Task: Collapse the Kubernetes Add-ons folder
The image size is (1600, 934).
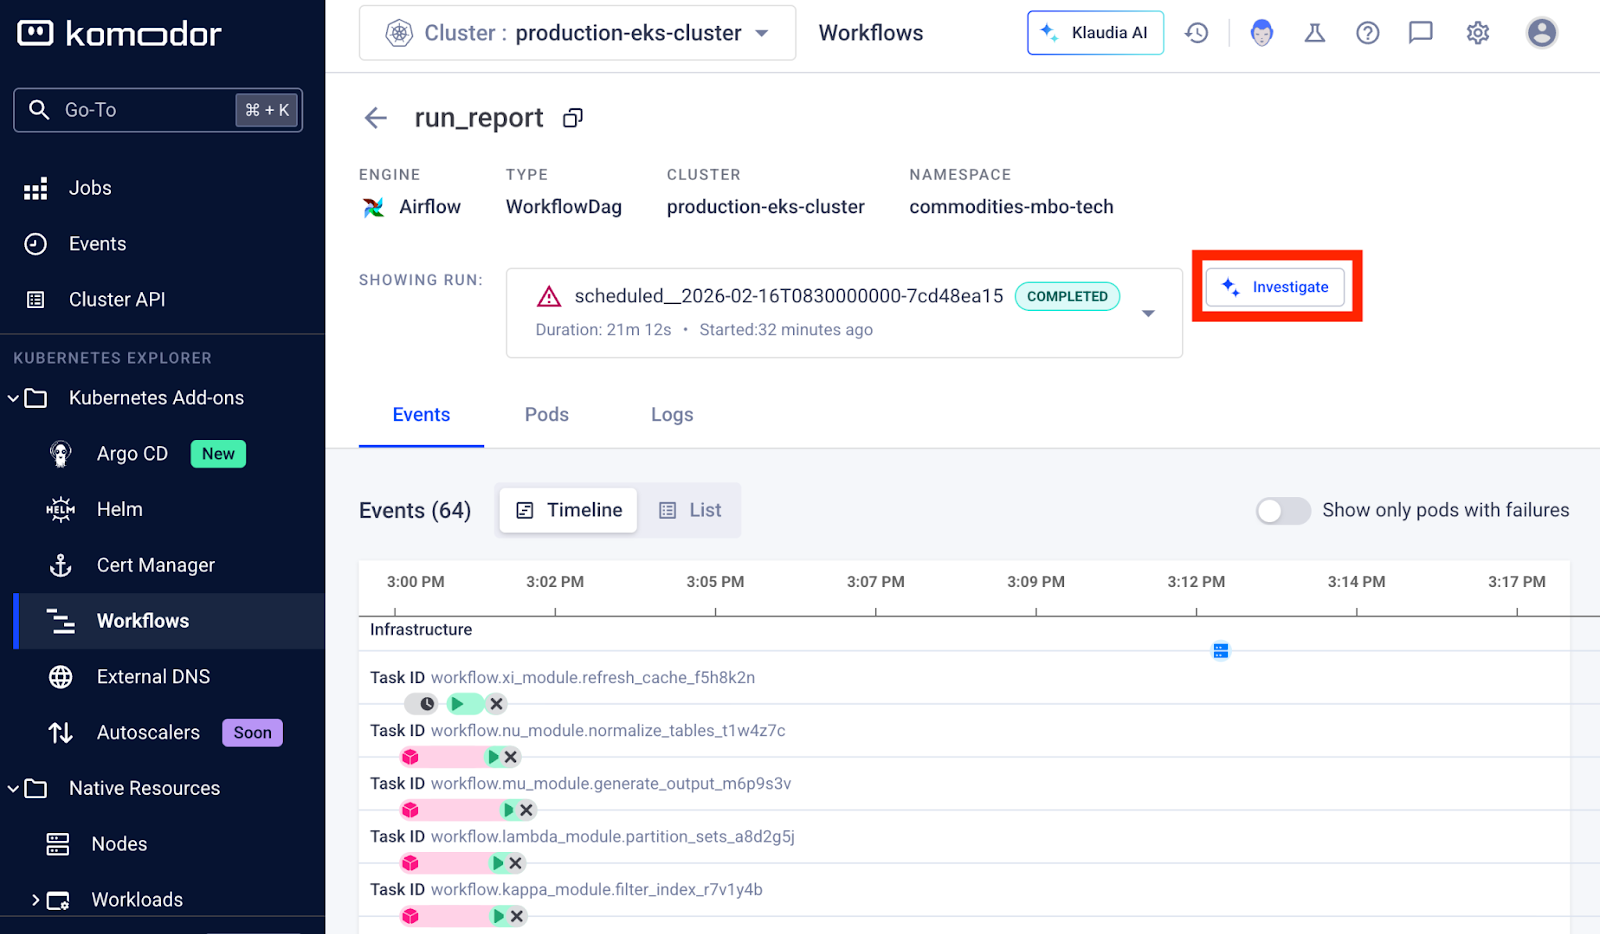Action: pos(14,398)
